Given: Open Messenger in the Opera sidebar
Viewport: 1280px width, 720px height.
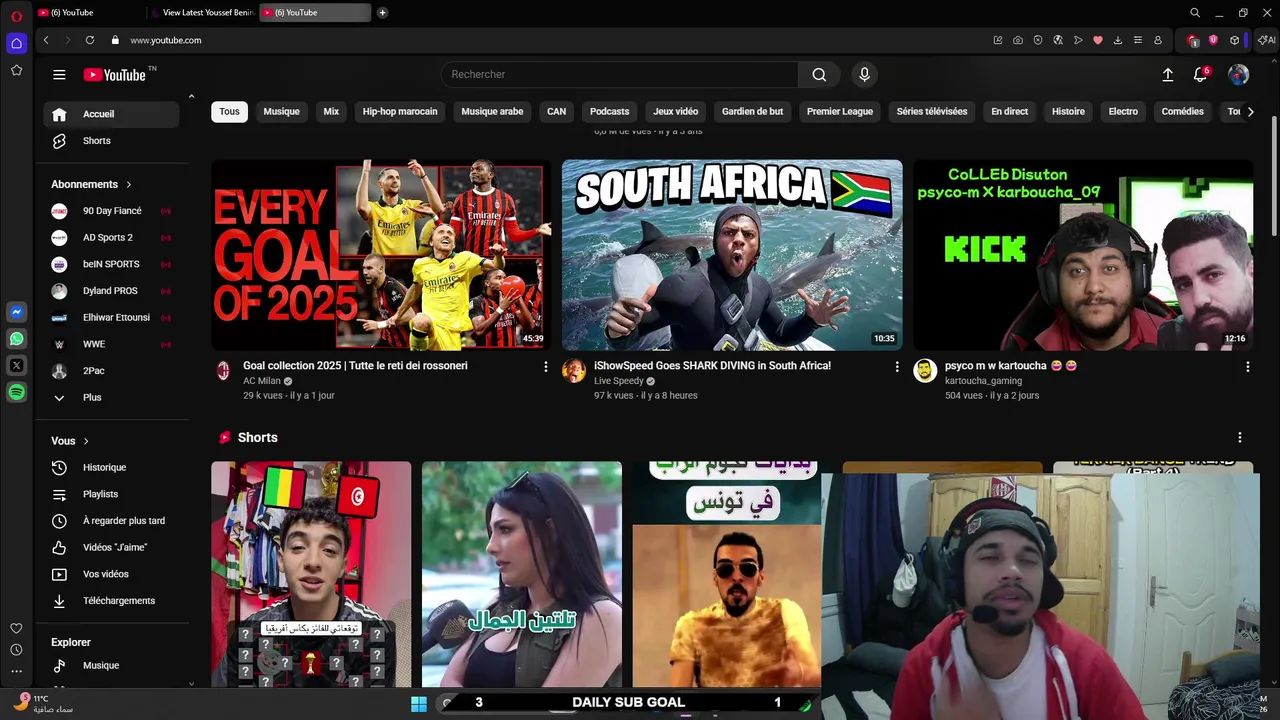Looking at the screenshot, I should [16, 312].
